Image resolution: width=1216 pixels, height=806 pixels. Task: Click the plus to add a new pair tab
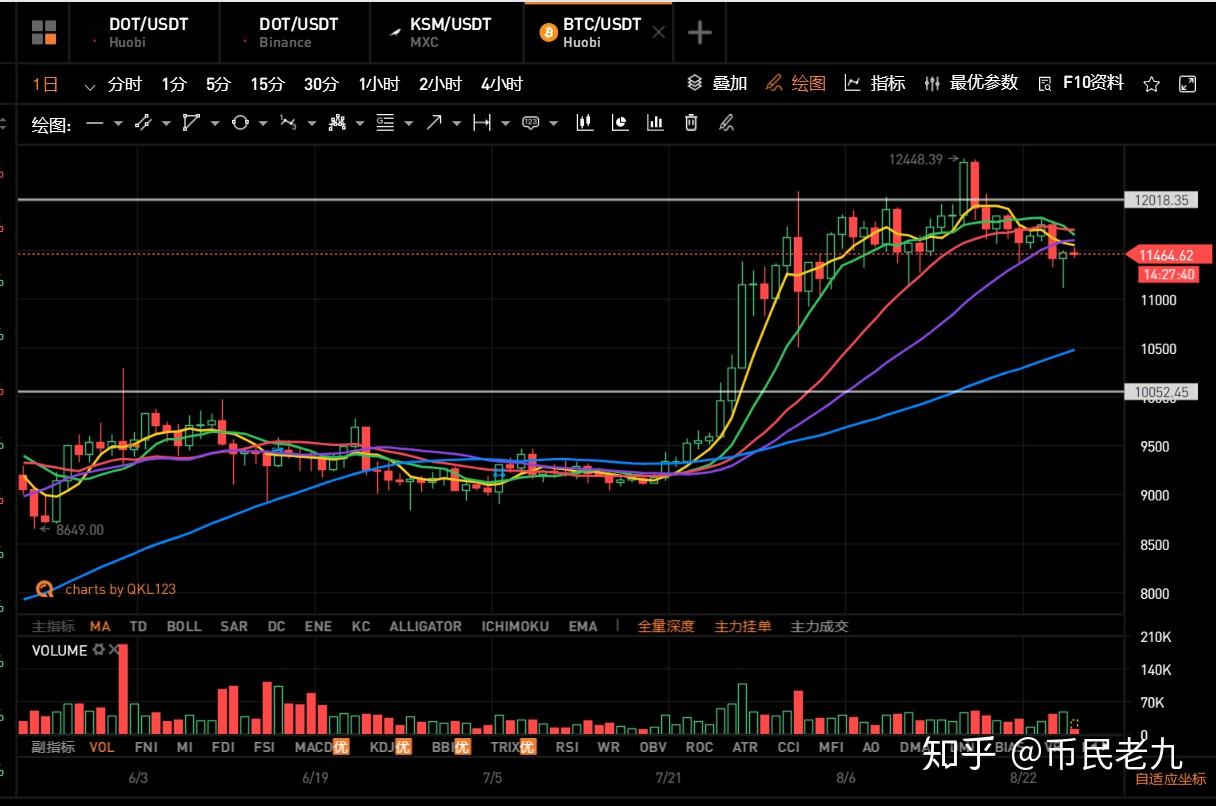[x=699, y=31]
